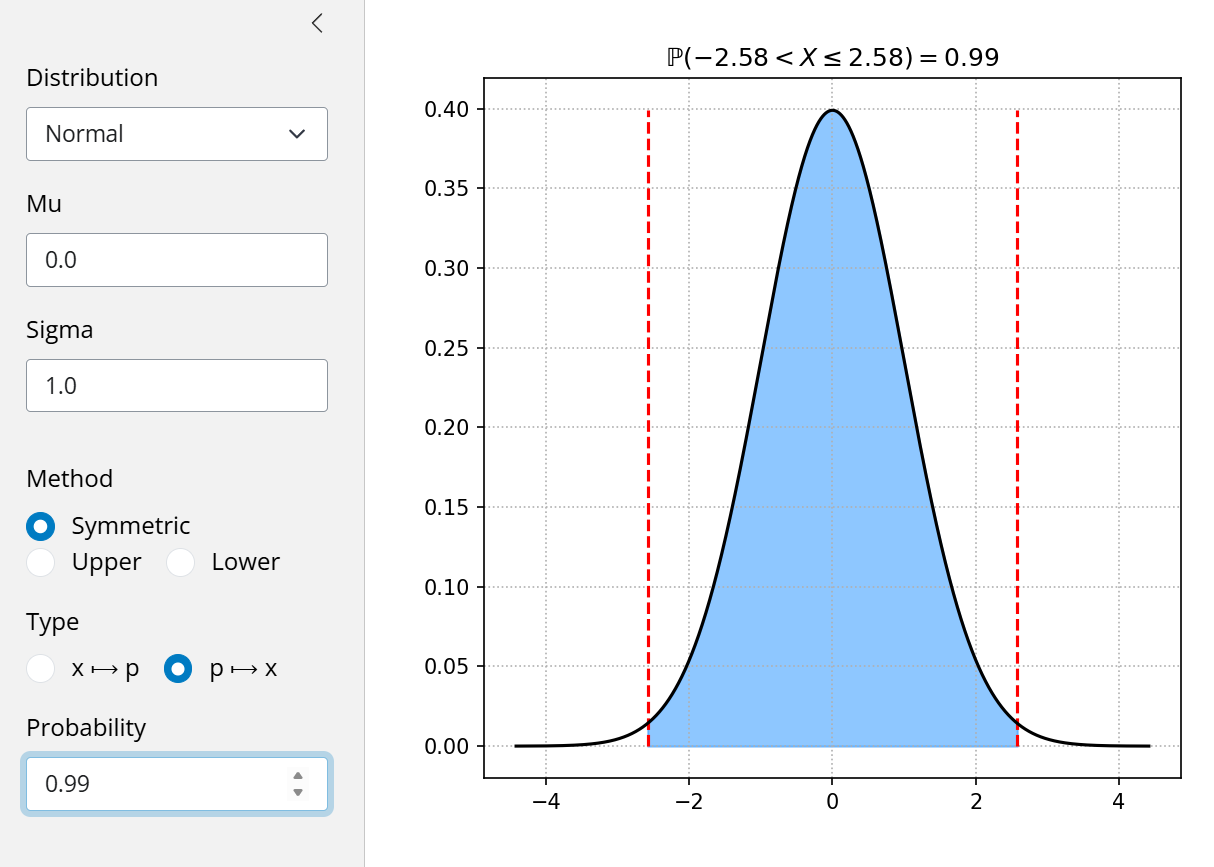Decrease Probability with the stepper down arrow

(x=298, y=793)
